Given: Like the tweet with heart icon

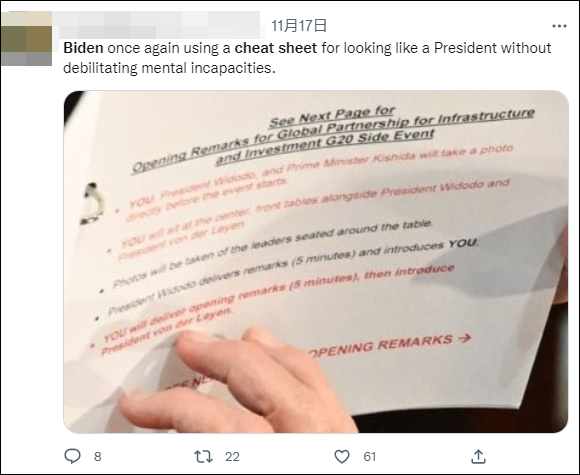Looking at the screenshot, I should (342, 457).
